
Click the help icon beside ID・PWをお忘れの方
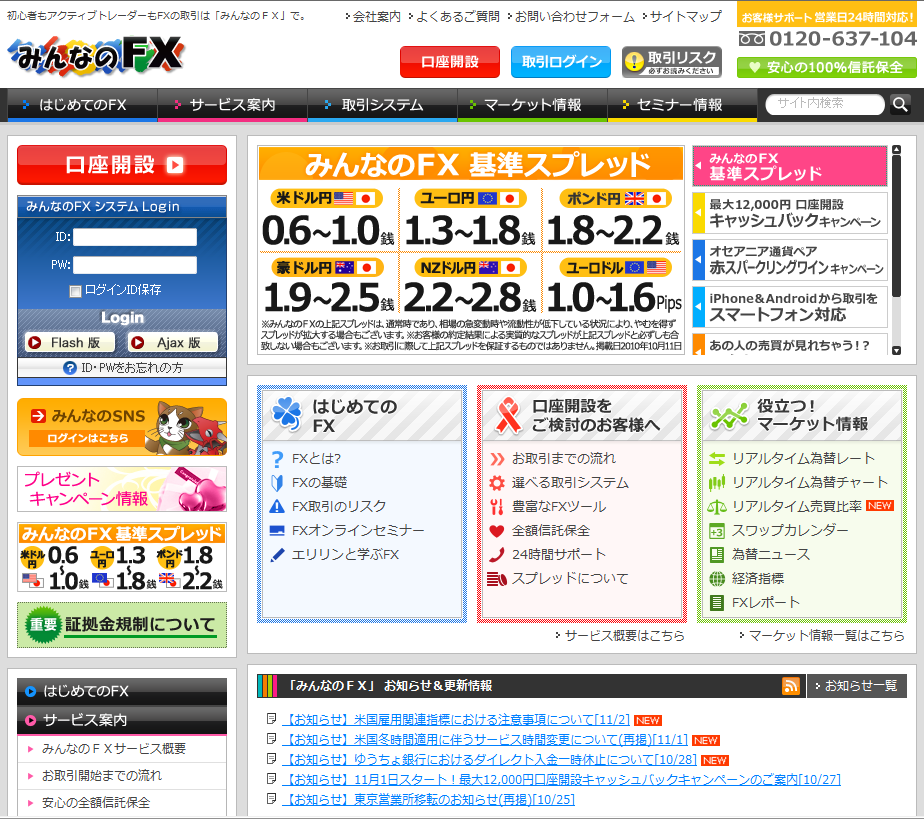coord(70,368)
